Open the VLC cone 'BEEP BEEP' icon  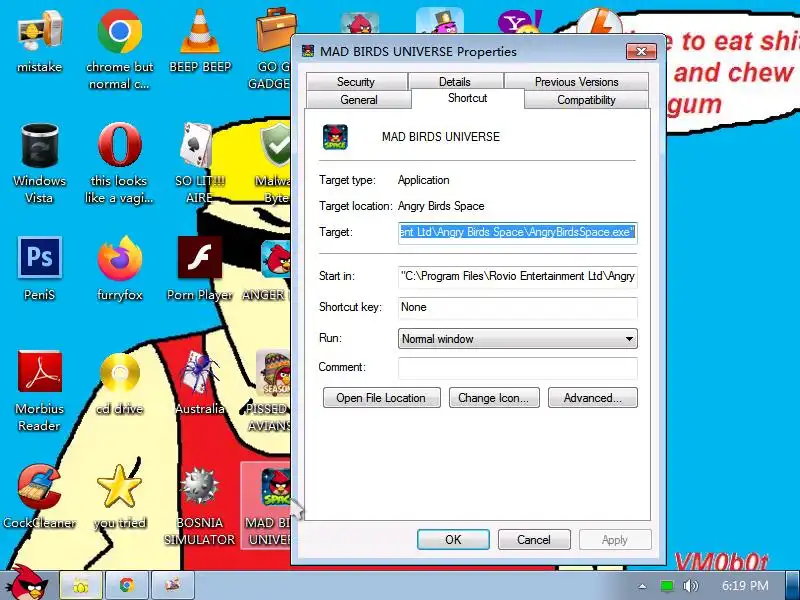click(x=200, y=42)
